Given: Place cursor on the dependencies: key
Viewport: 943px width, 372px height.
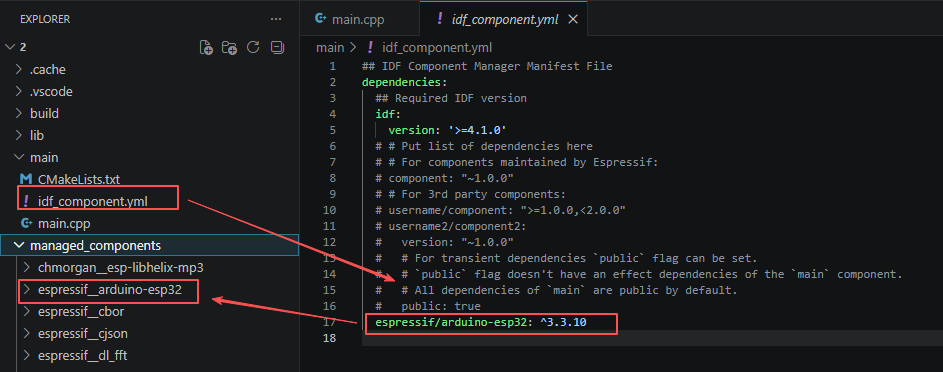Looking at the screenshot, I should 404,82.
